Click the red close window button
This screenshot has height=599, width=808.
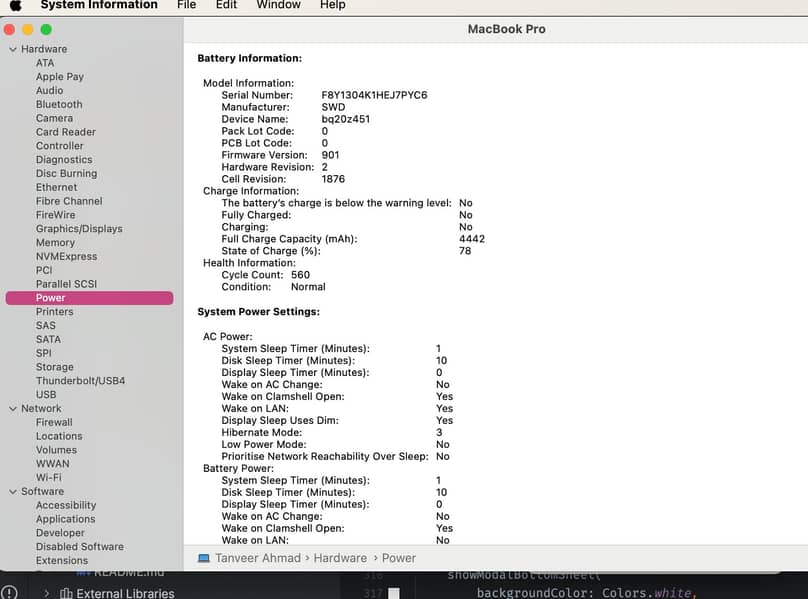[11, 30]
